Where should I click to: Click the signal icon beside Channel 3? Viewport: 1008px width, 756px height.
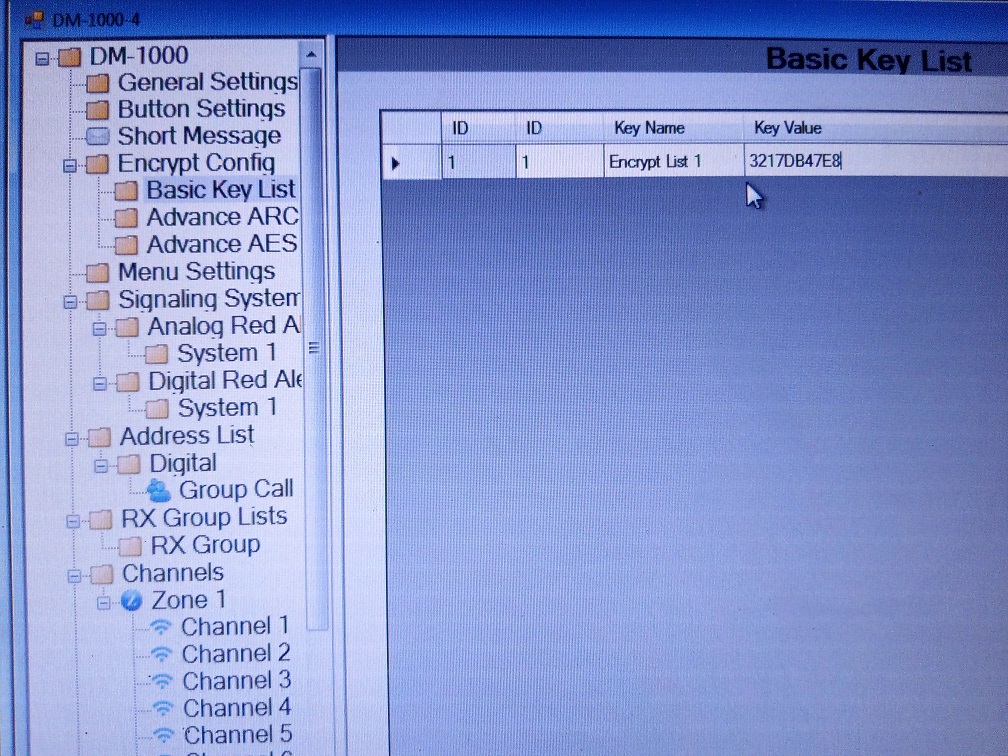tap(162, 681)
